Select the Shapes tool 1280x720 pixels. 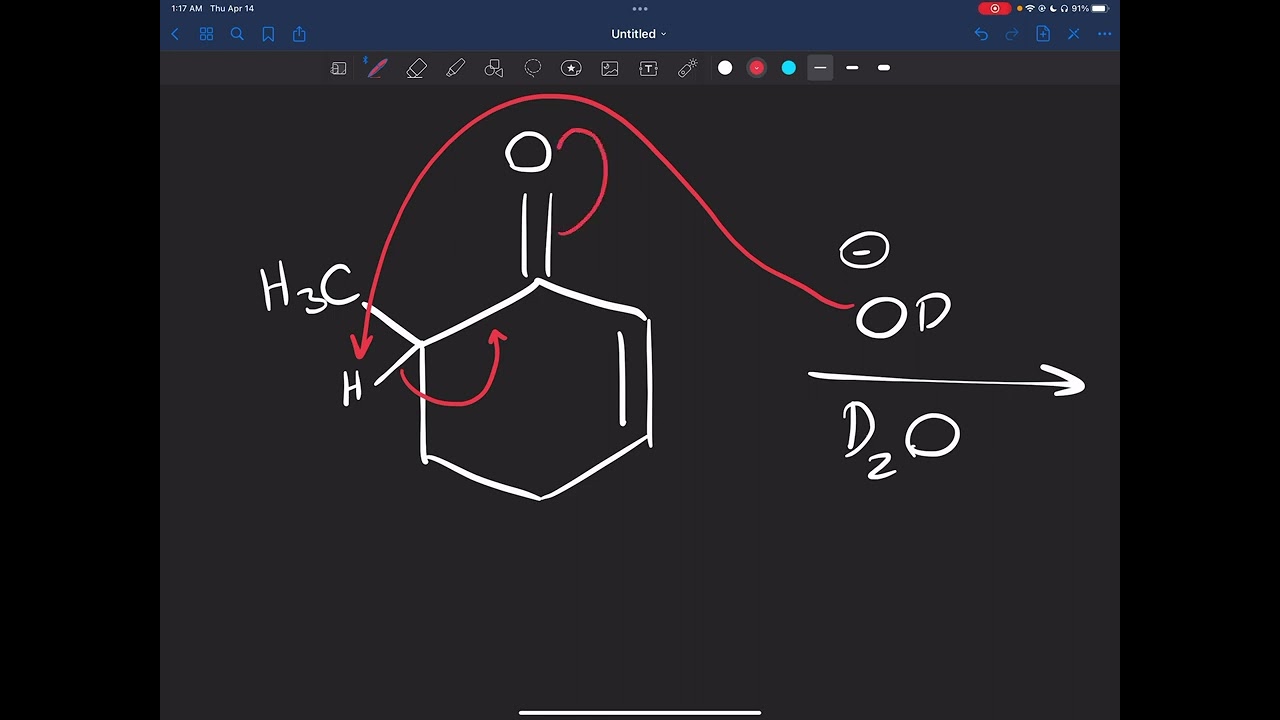coord(493,68)
